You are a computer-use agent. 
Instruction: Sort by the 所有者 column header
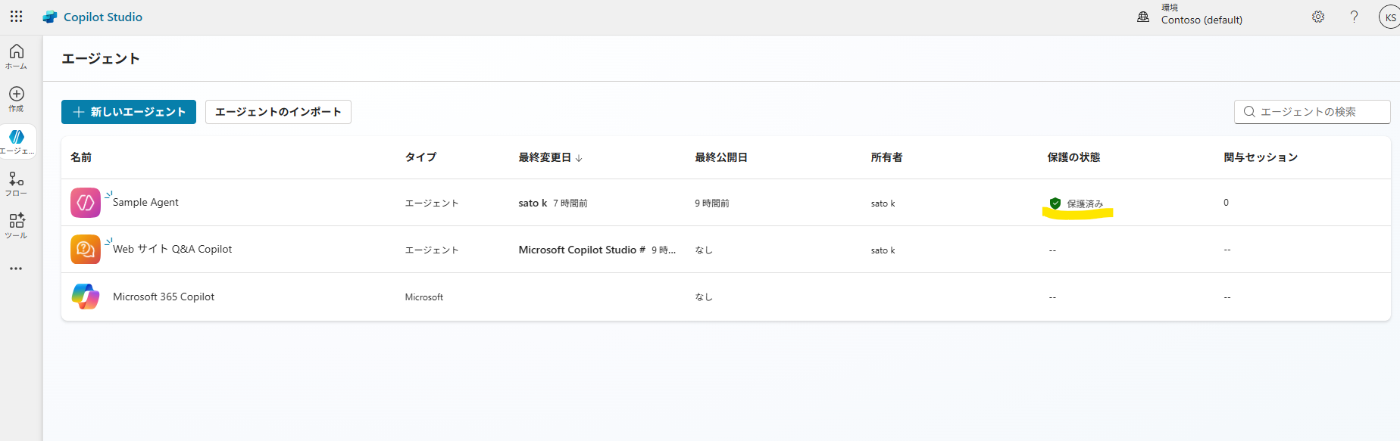pyautogui.click(x=887, y=158)
